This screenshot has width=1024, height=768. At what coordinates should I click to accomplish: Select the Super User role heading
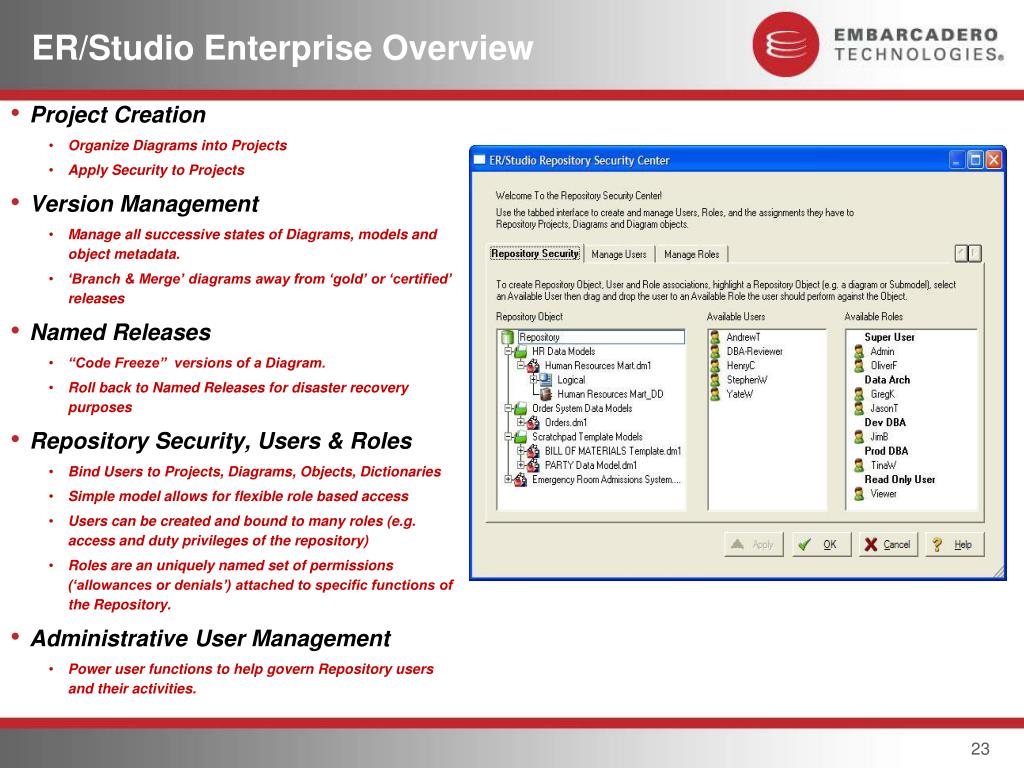(889, 338)
